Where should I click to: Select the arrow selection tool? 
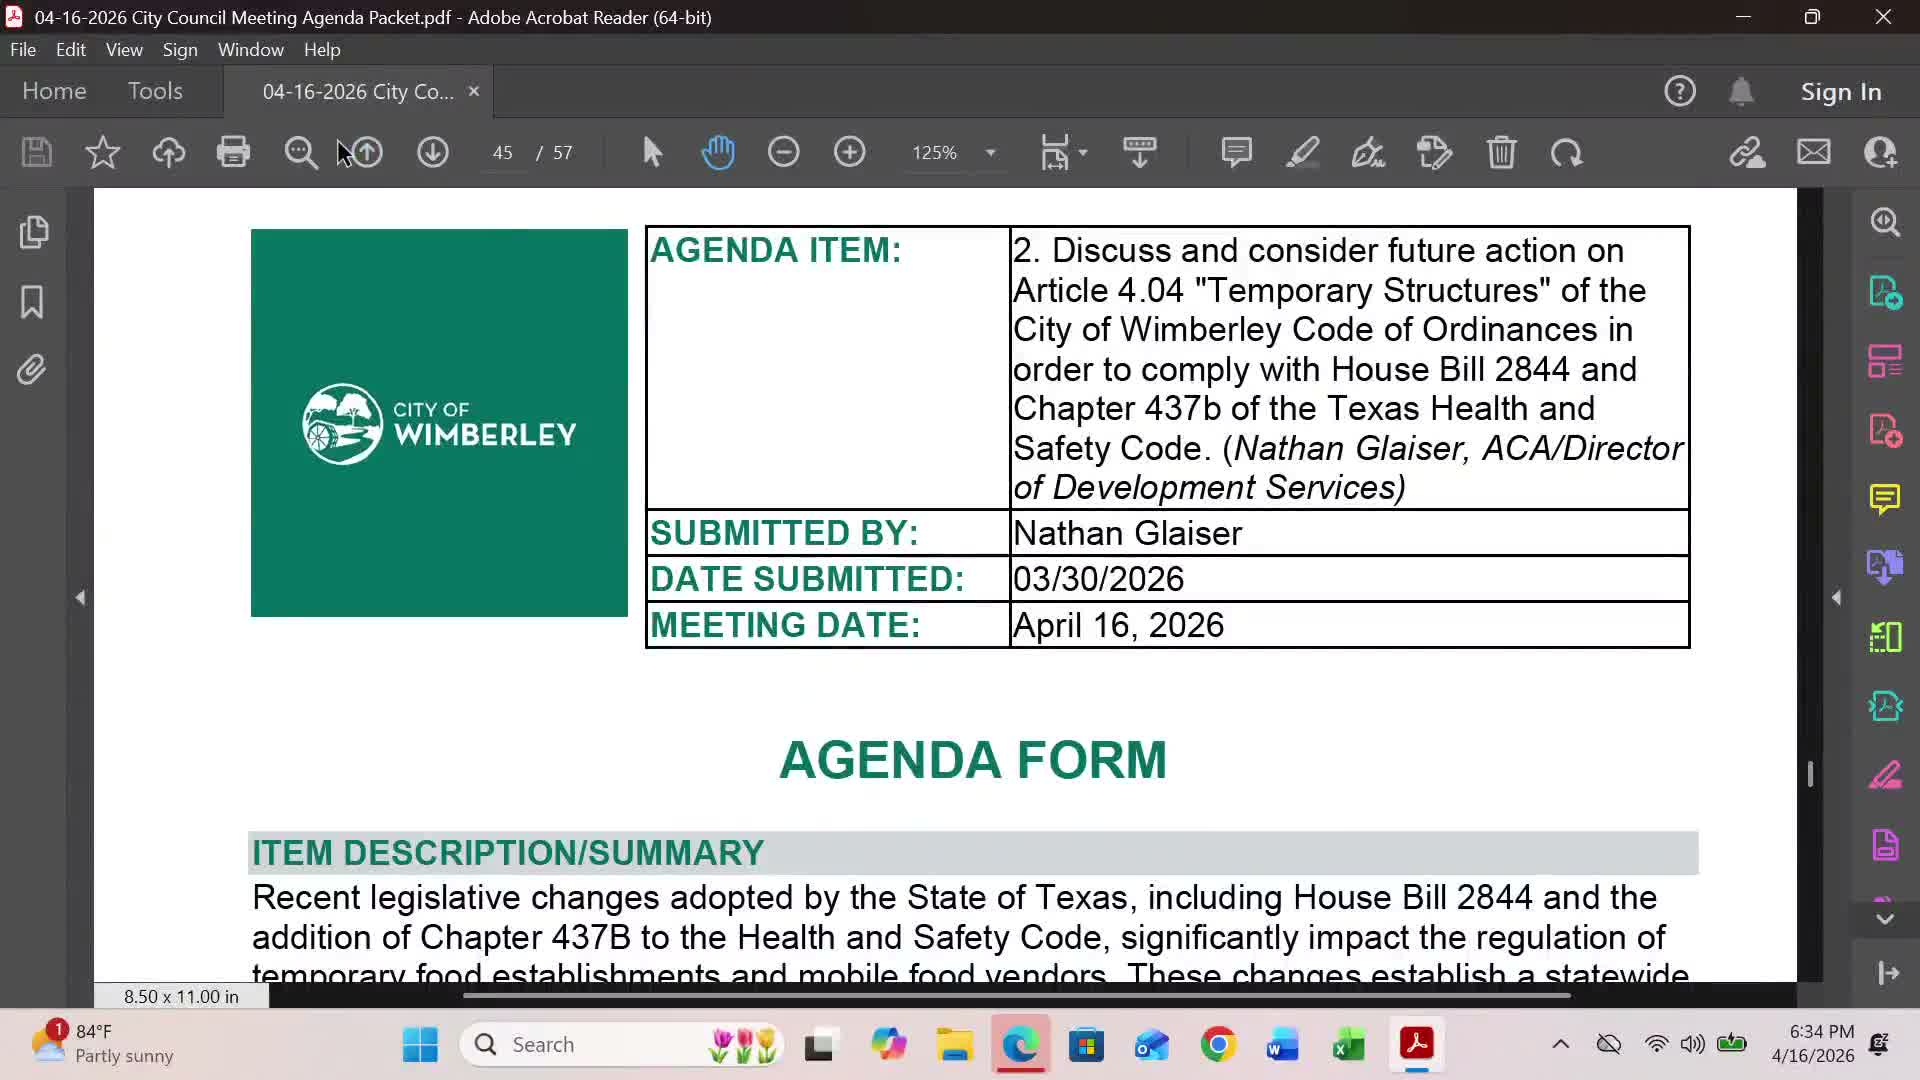click(x=652, y=152)
